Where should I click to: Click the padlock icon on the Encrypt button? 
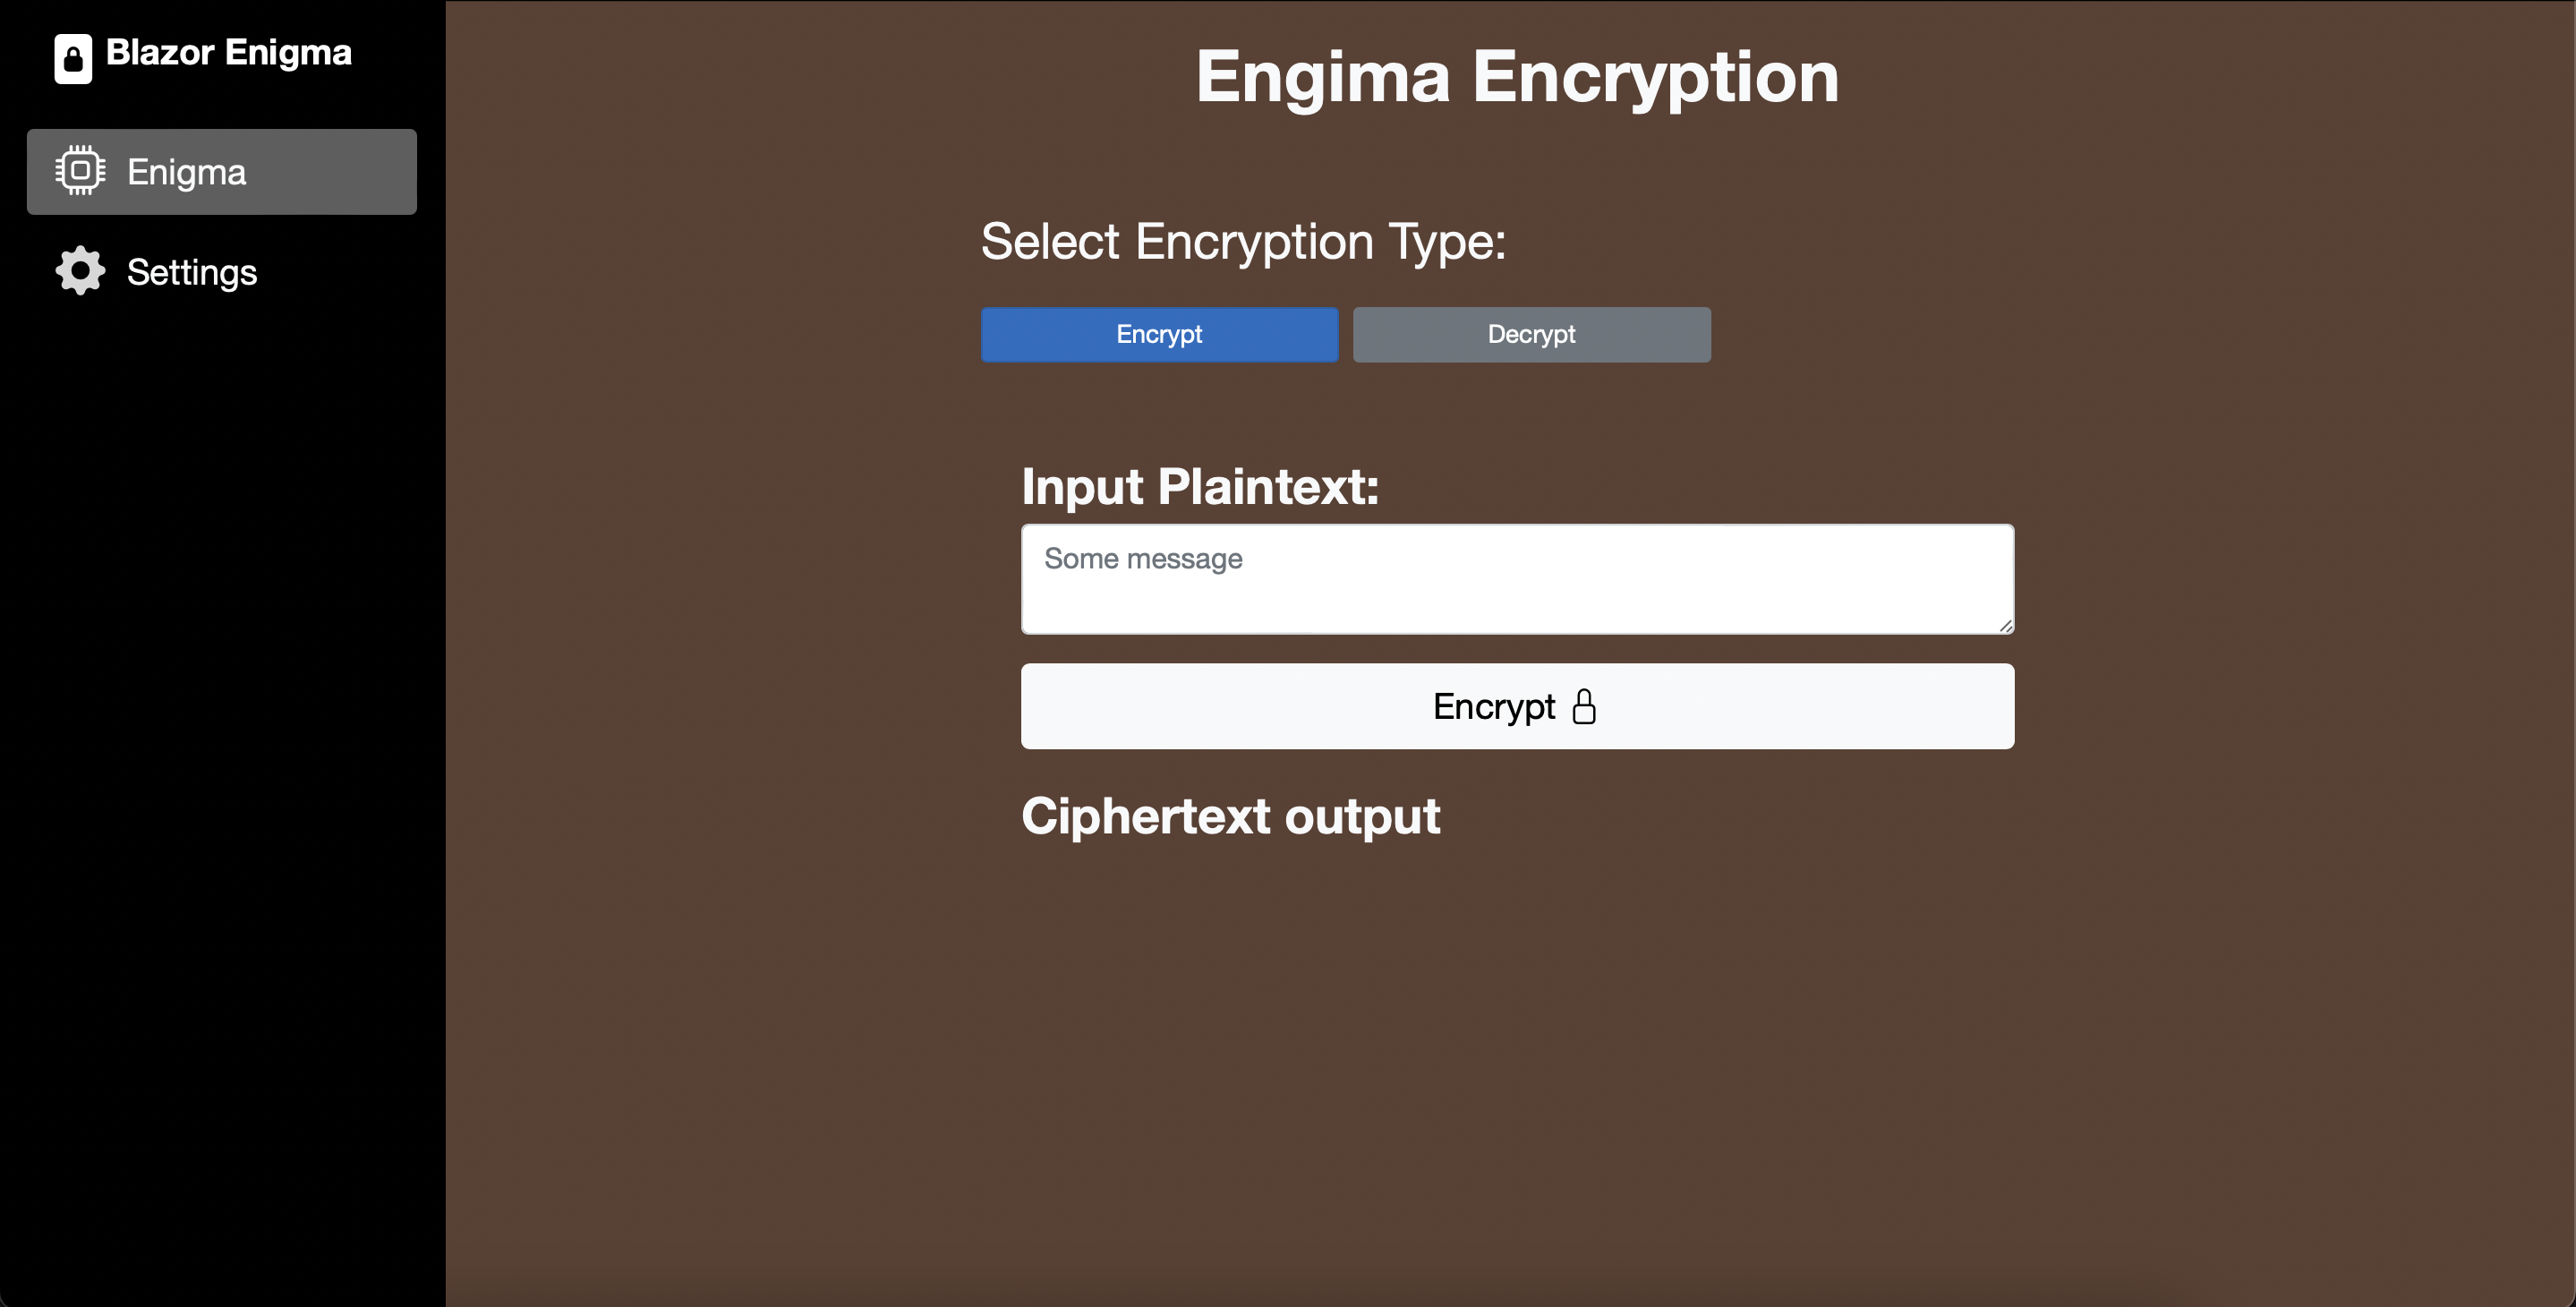click(x=1584, y=707)
